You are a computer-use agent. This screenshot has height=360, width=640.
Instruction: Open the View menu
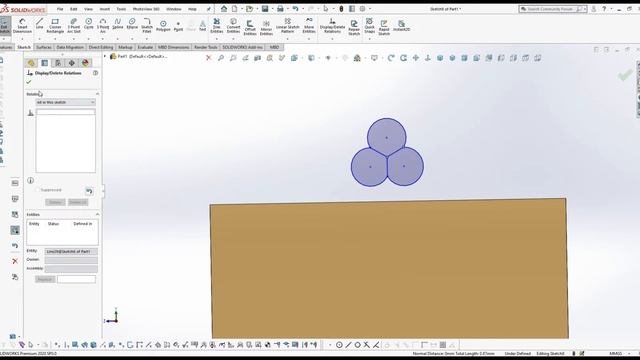tap(88, 9)
